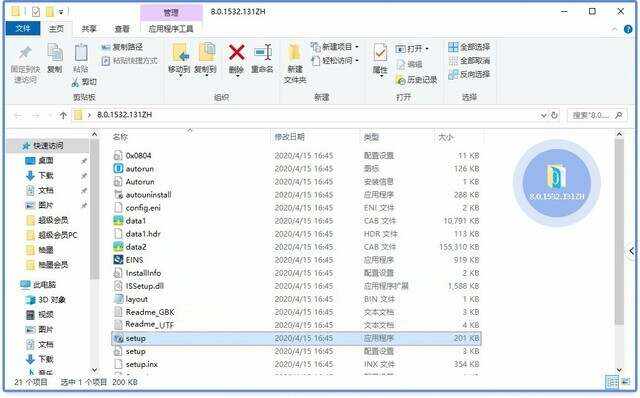Image resolution: width=640 pixels, height=398 pixels.
Task: Select the ISSetup.dll file
Action: 144,286
